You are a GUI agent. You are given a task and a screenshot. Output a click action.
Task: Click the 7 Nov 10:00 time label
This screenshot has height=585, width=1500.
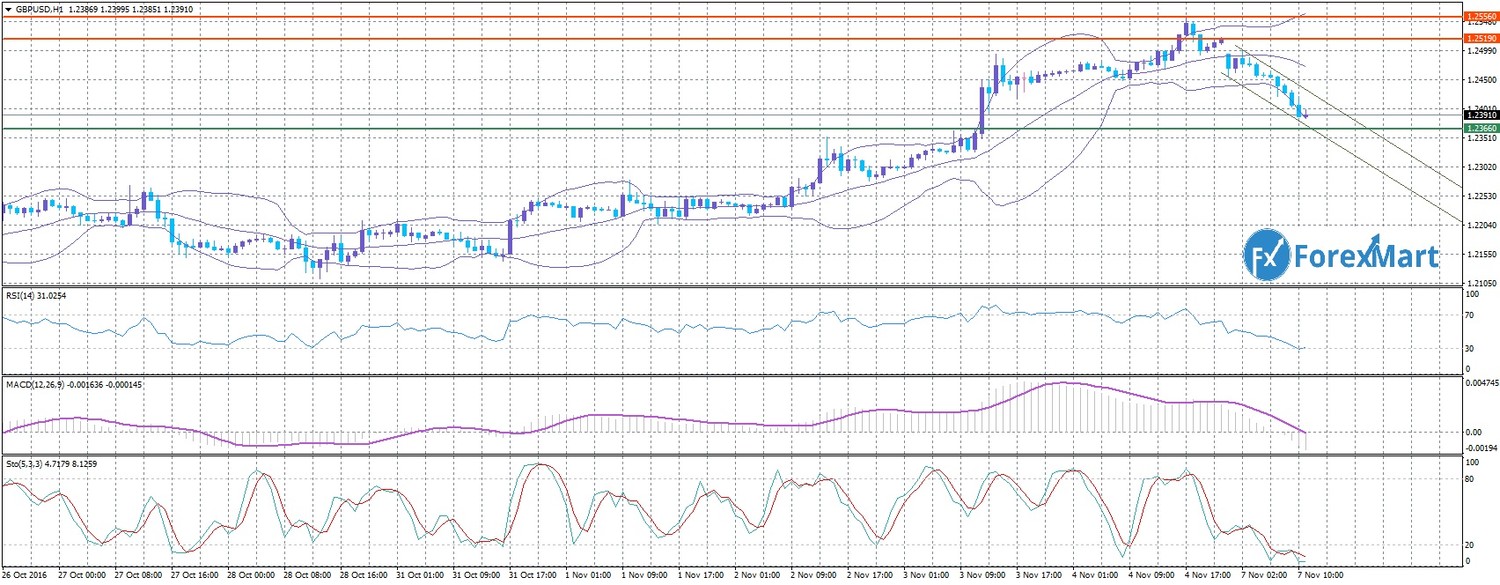pyautogui.click(x=1323, y=577)
